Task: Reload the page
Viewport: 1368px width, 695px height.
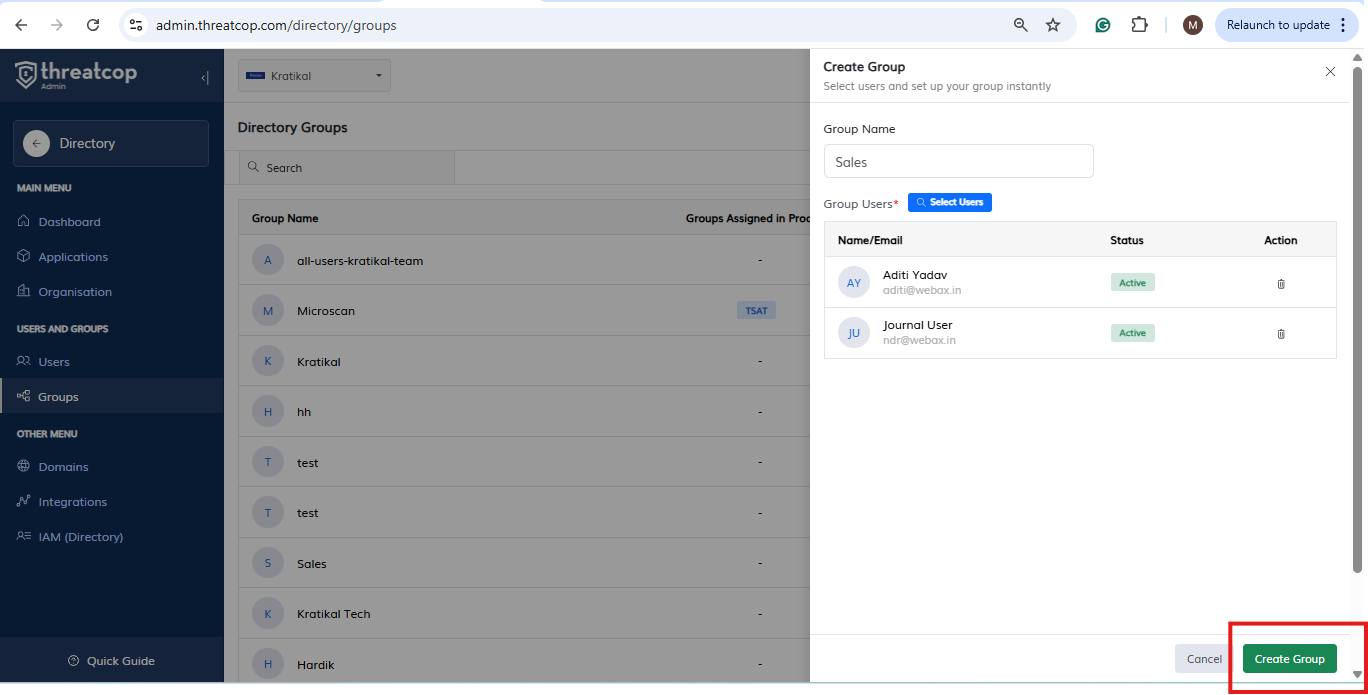Action: 93,25
